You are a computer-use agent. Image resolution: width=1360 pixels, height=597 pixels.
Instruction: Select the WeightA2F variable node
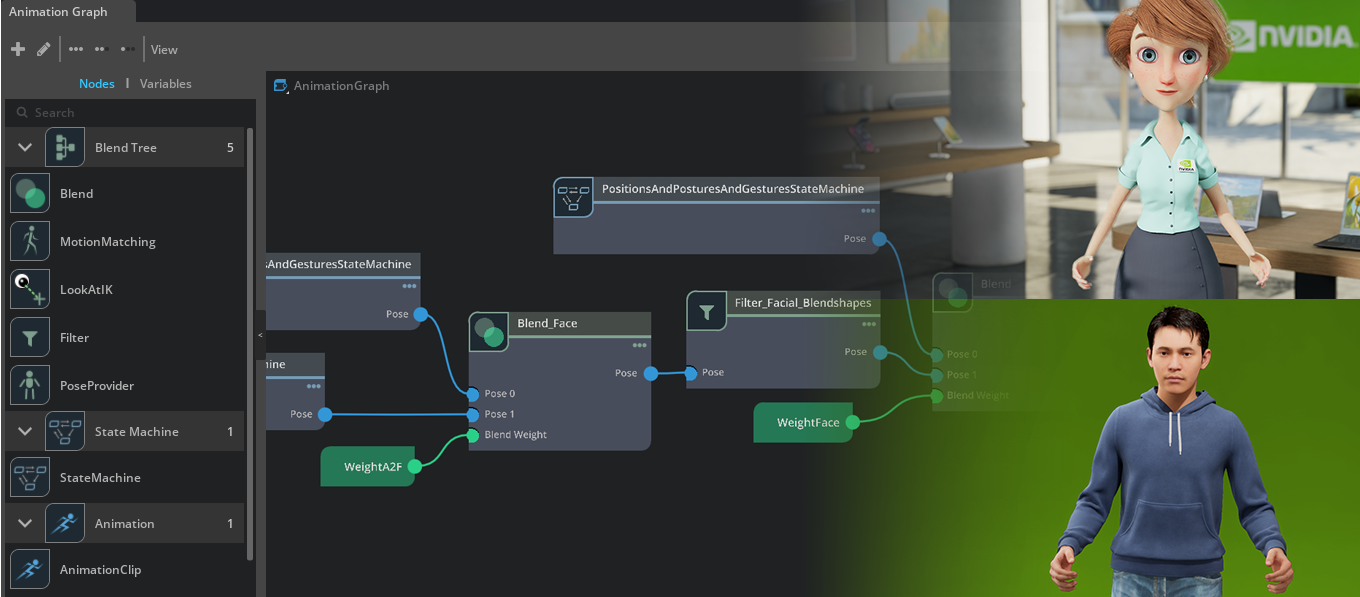click(x=368, y=467)
